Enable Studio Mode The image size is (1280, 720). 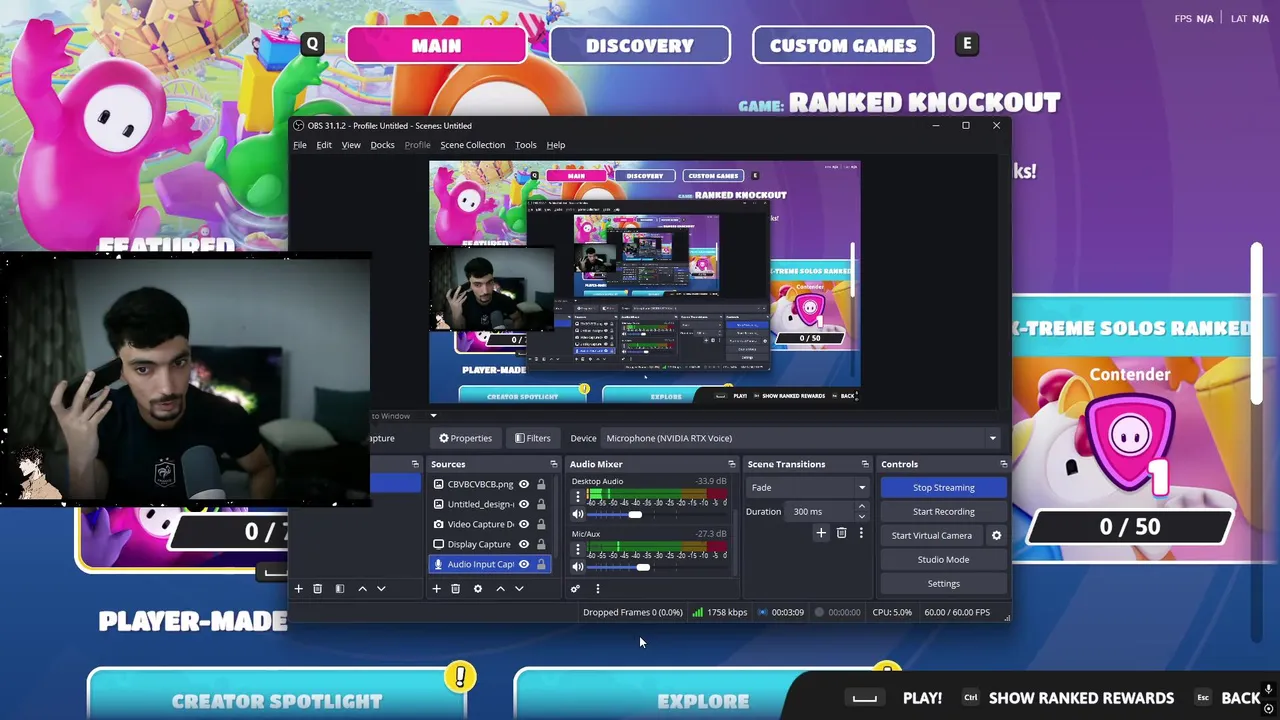[943, 560]
